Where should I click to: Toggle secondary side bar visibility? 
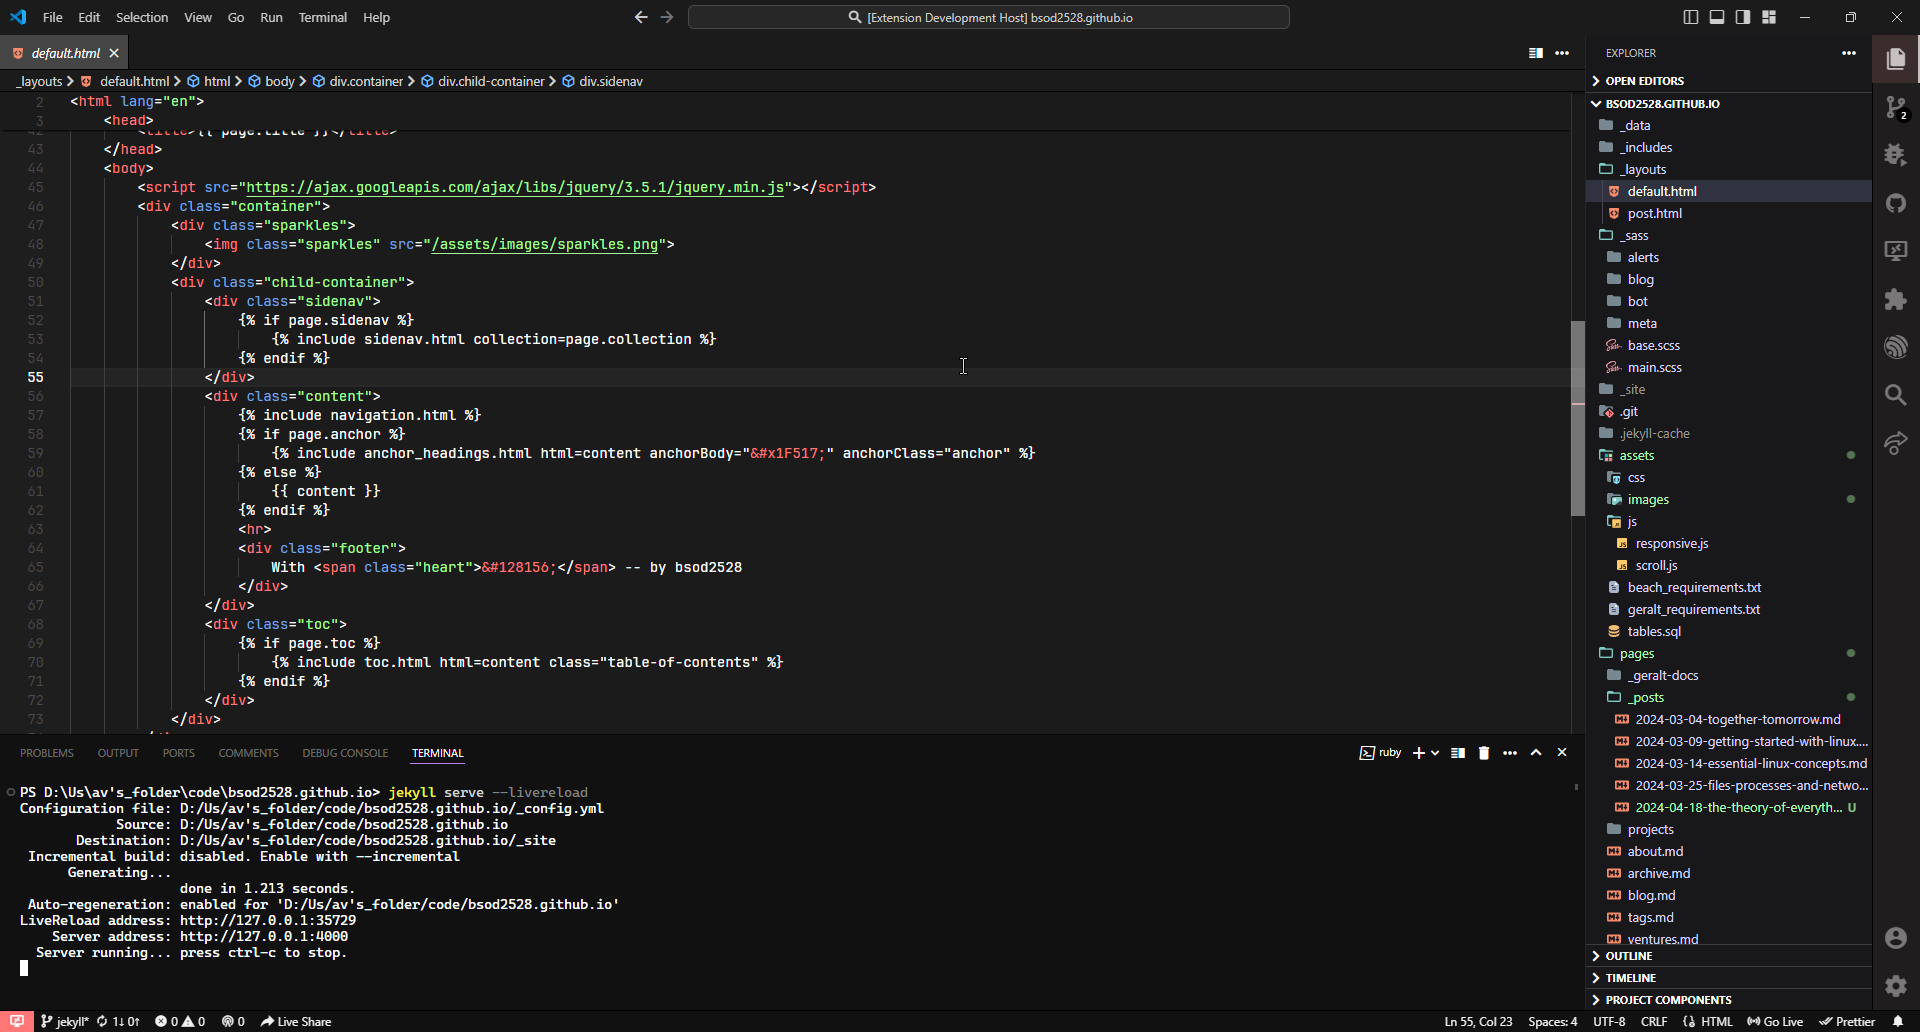click(1743, 17)
